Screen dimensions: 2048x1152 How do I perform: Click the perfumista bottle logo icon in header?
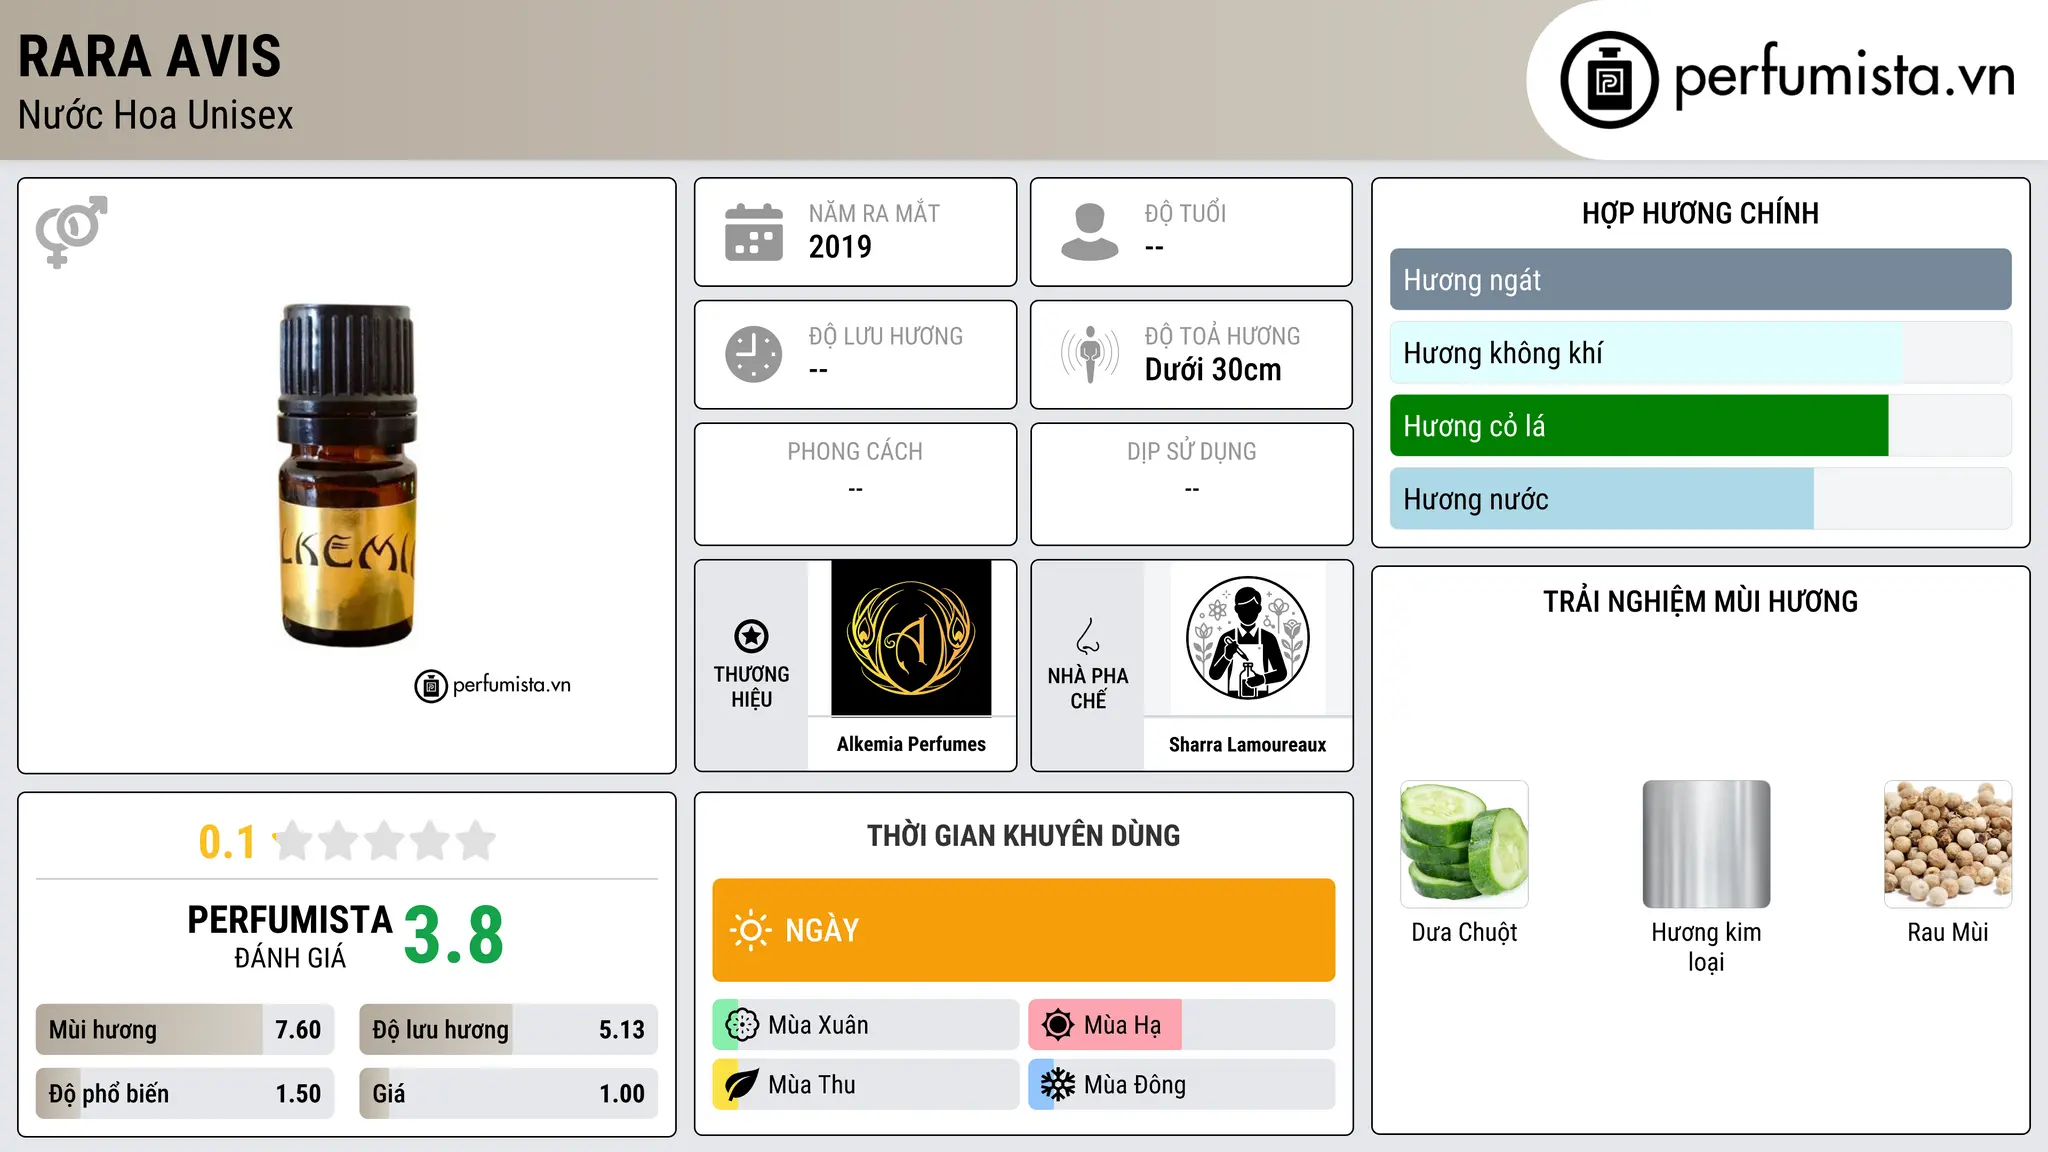[x=1609, y=80]
